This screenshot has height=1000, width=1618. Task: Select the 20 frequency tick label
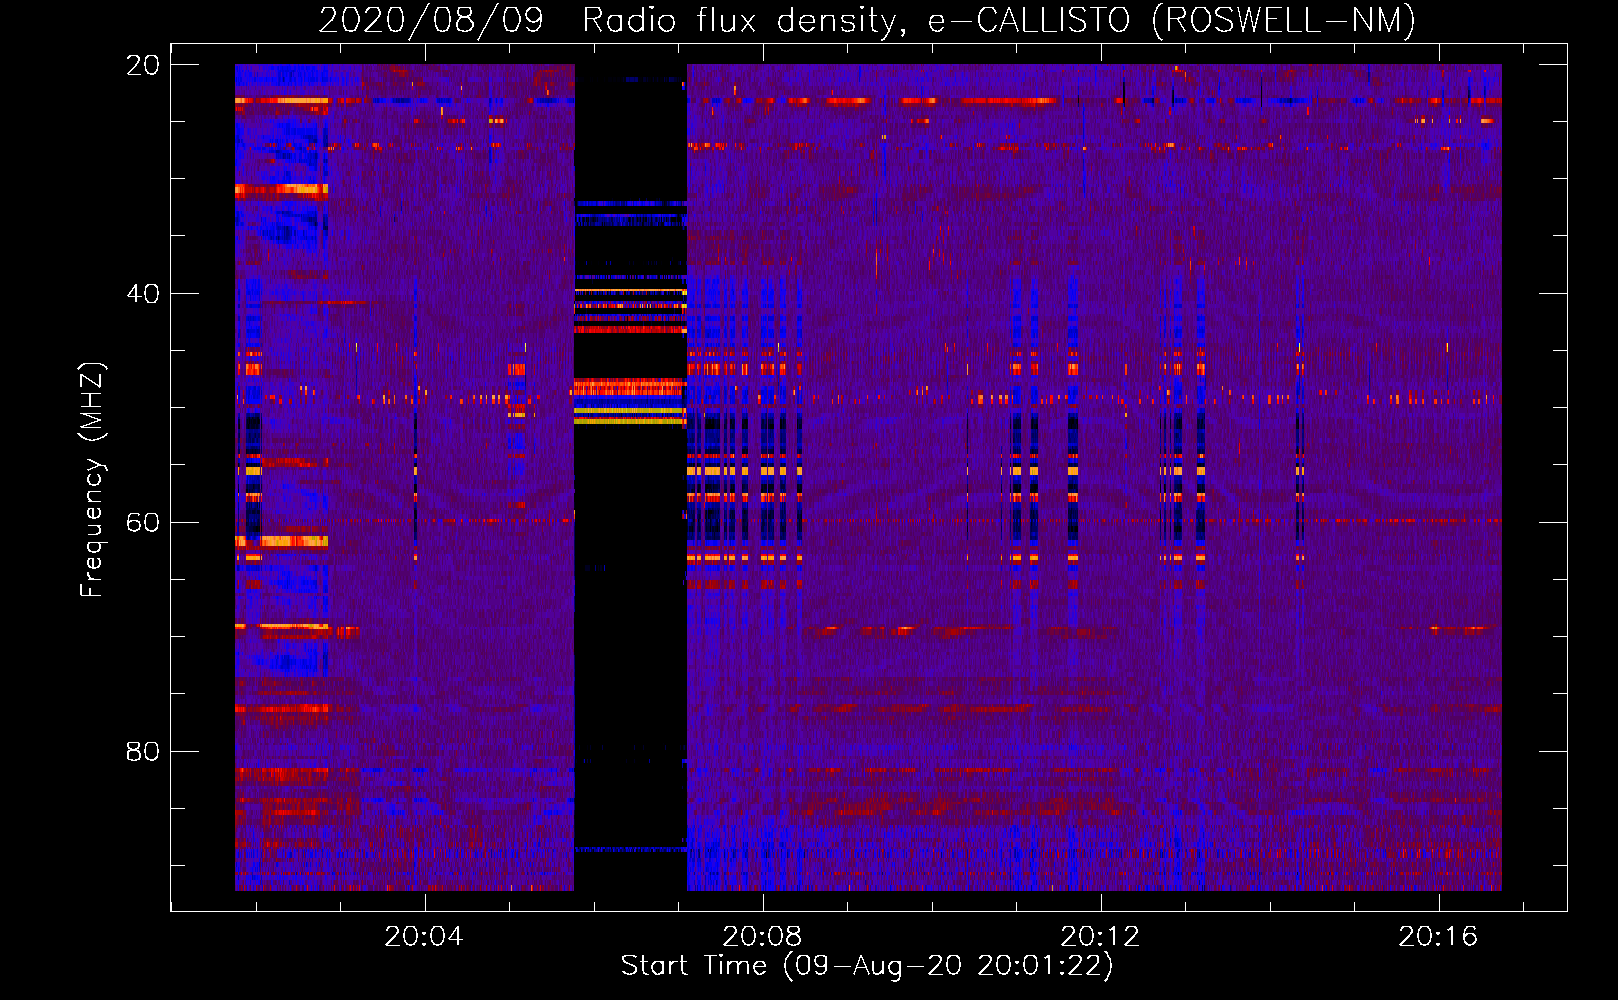143,65
